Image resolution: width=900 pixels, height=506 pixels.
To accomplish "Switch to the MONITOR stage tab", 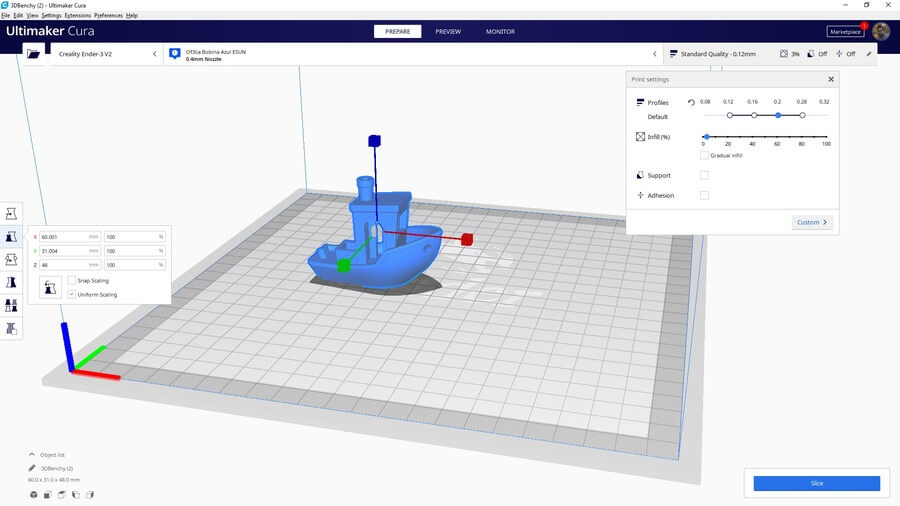I will tap(501, 32).
